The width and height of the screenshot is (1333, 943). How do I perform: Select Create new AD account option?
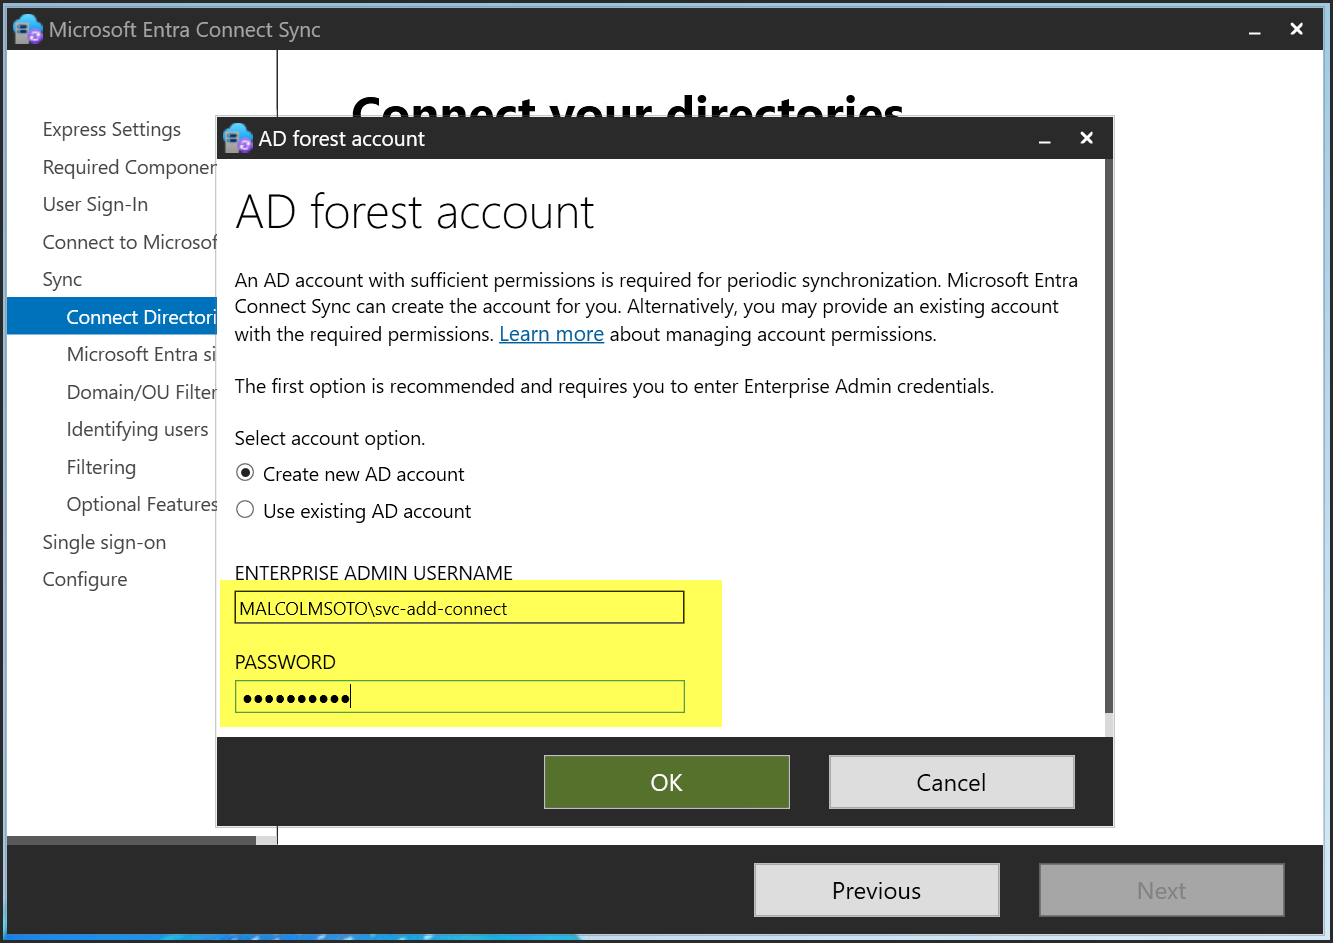pos(245,474)
